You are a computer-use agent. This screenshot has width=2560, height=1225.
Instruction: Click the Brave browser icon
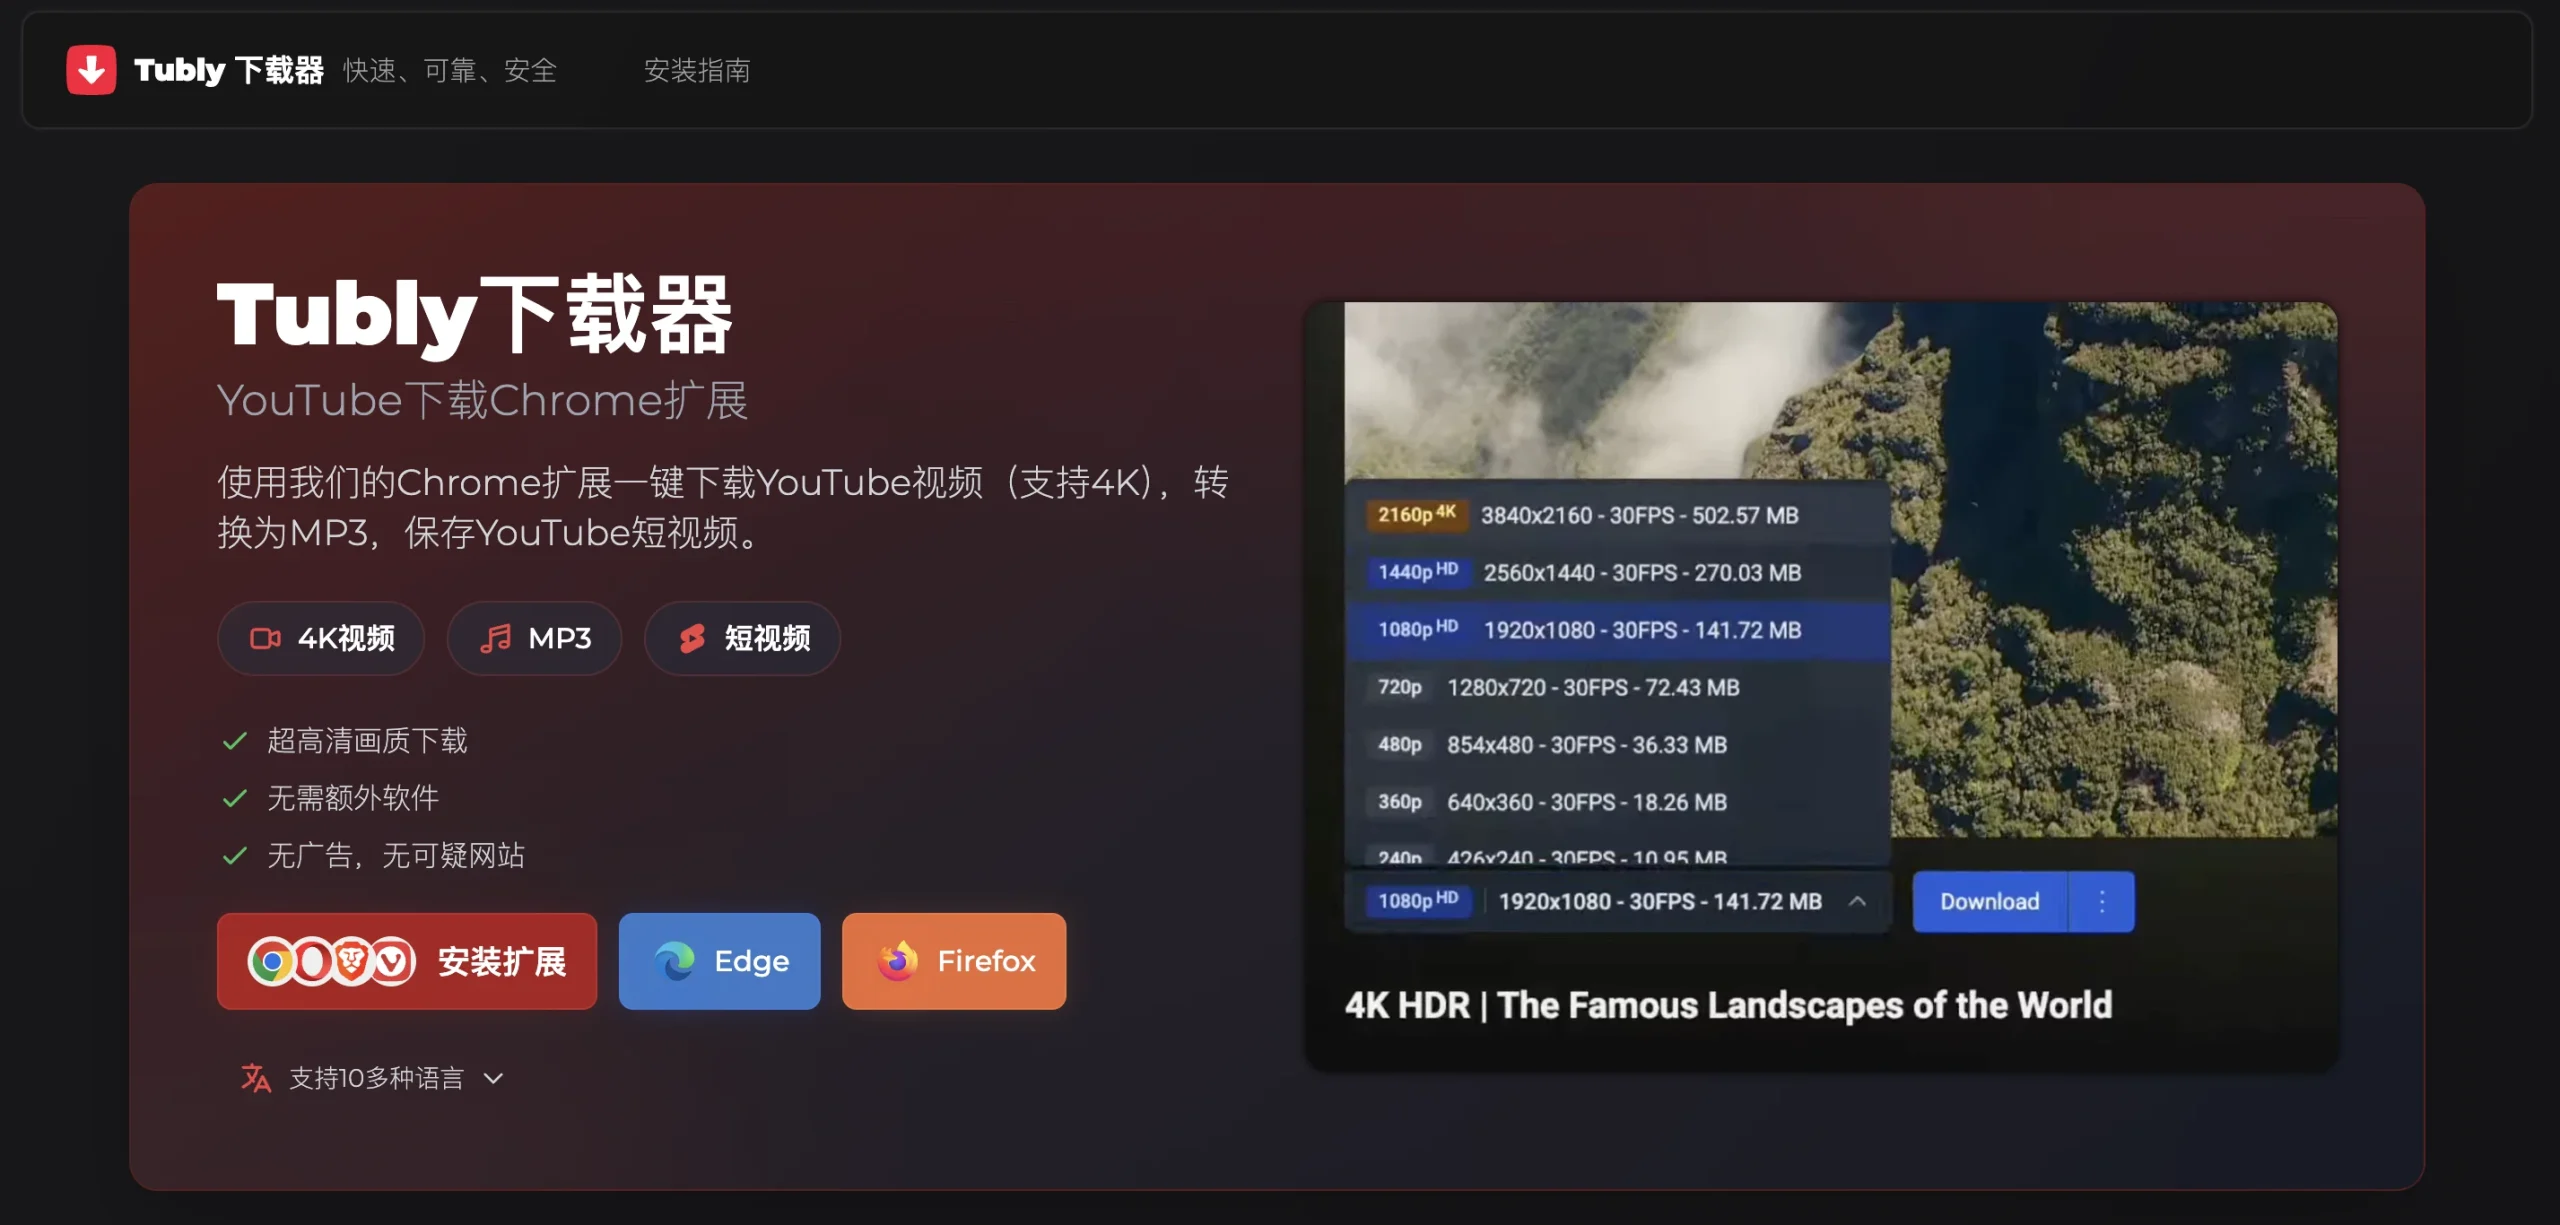tap(351, 962)
